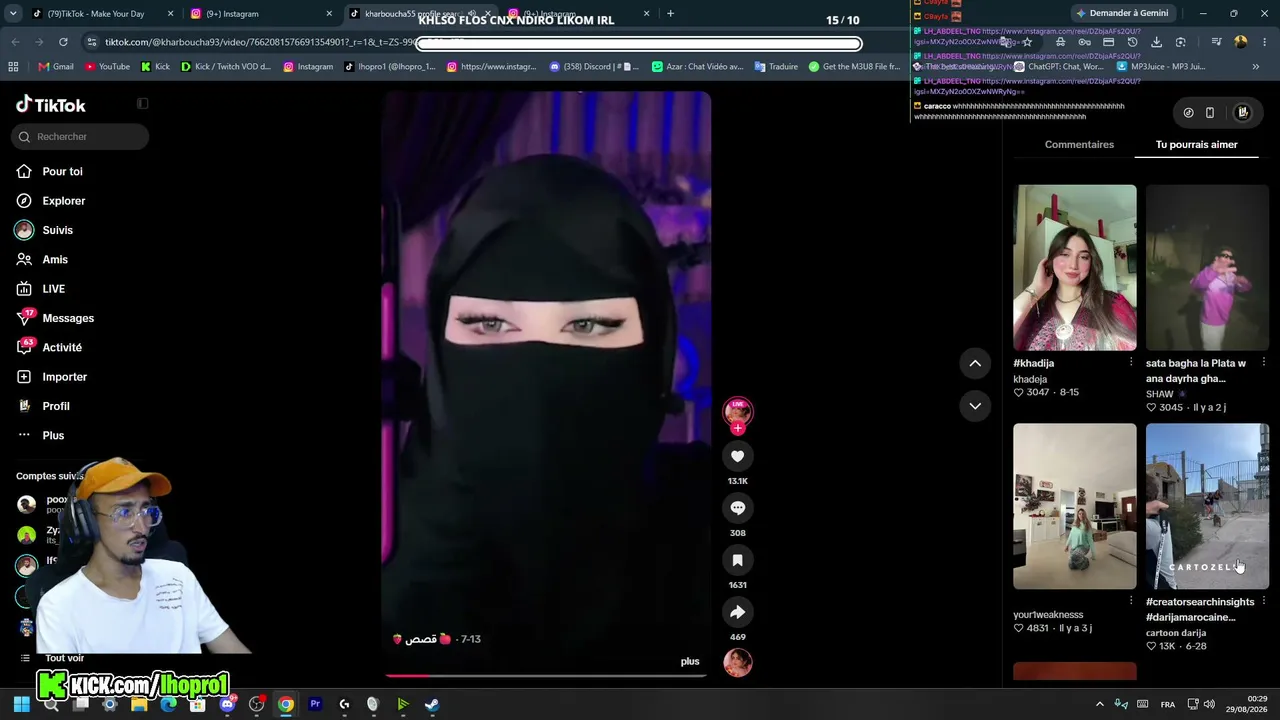
Task: Switch to first (9+) Instagram tab
Action: (260, 14)
